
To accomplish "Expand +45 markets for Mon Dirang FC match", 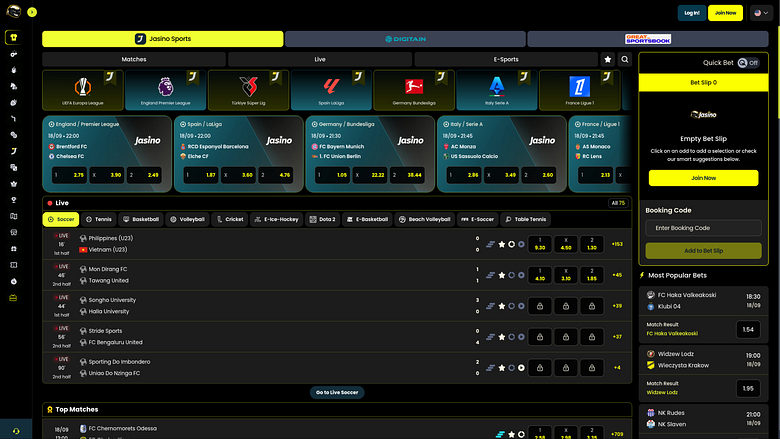I will [617, 275].
